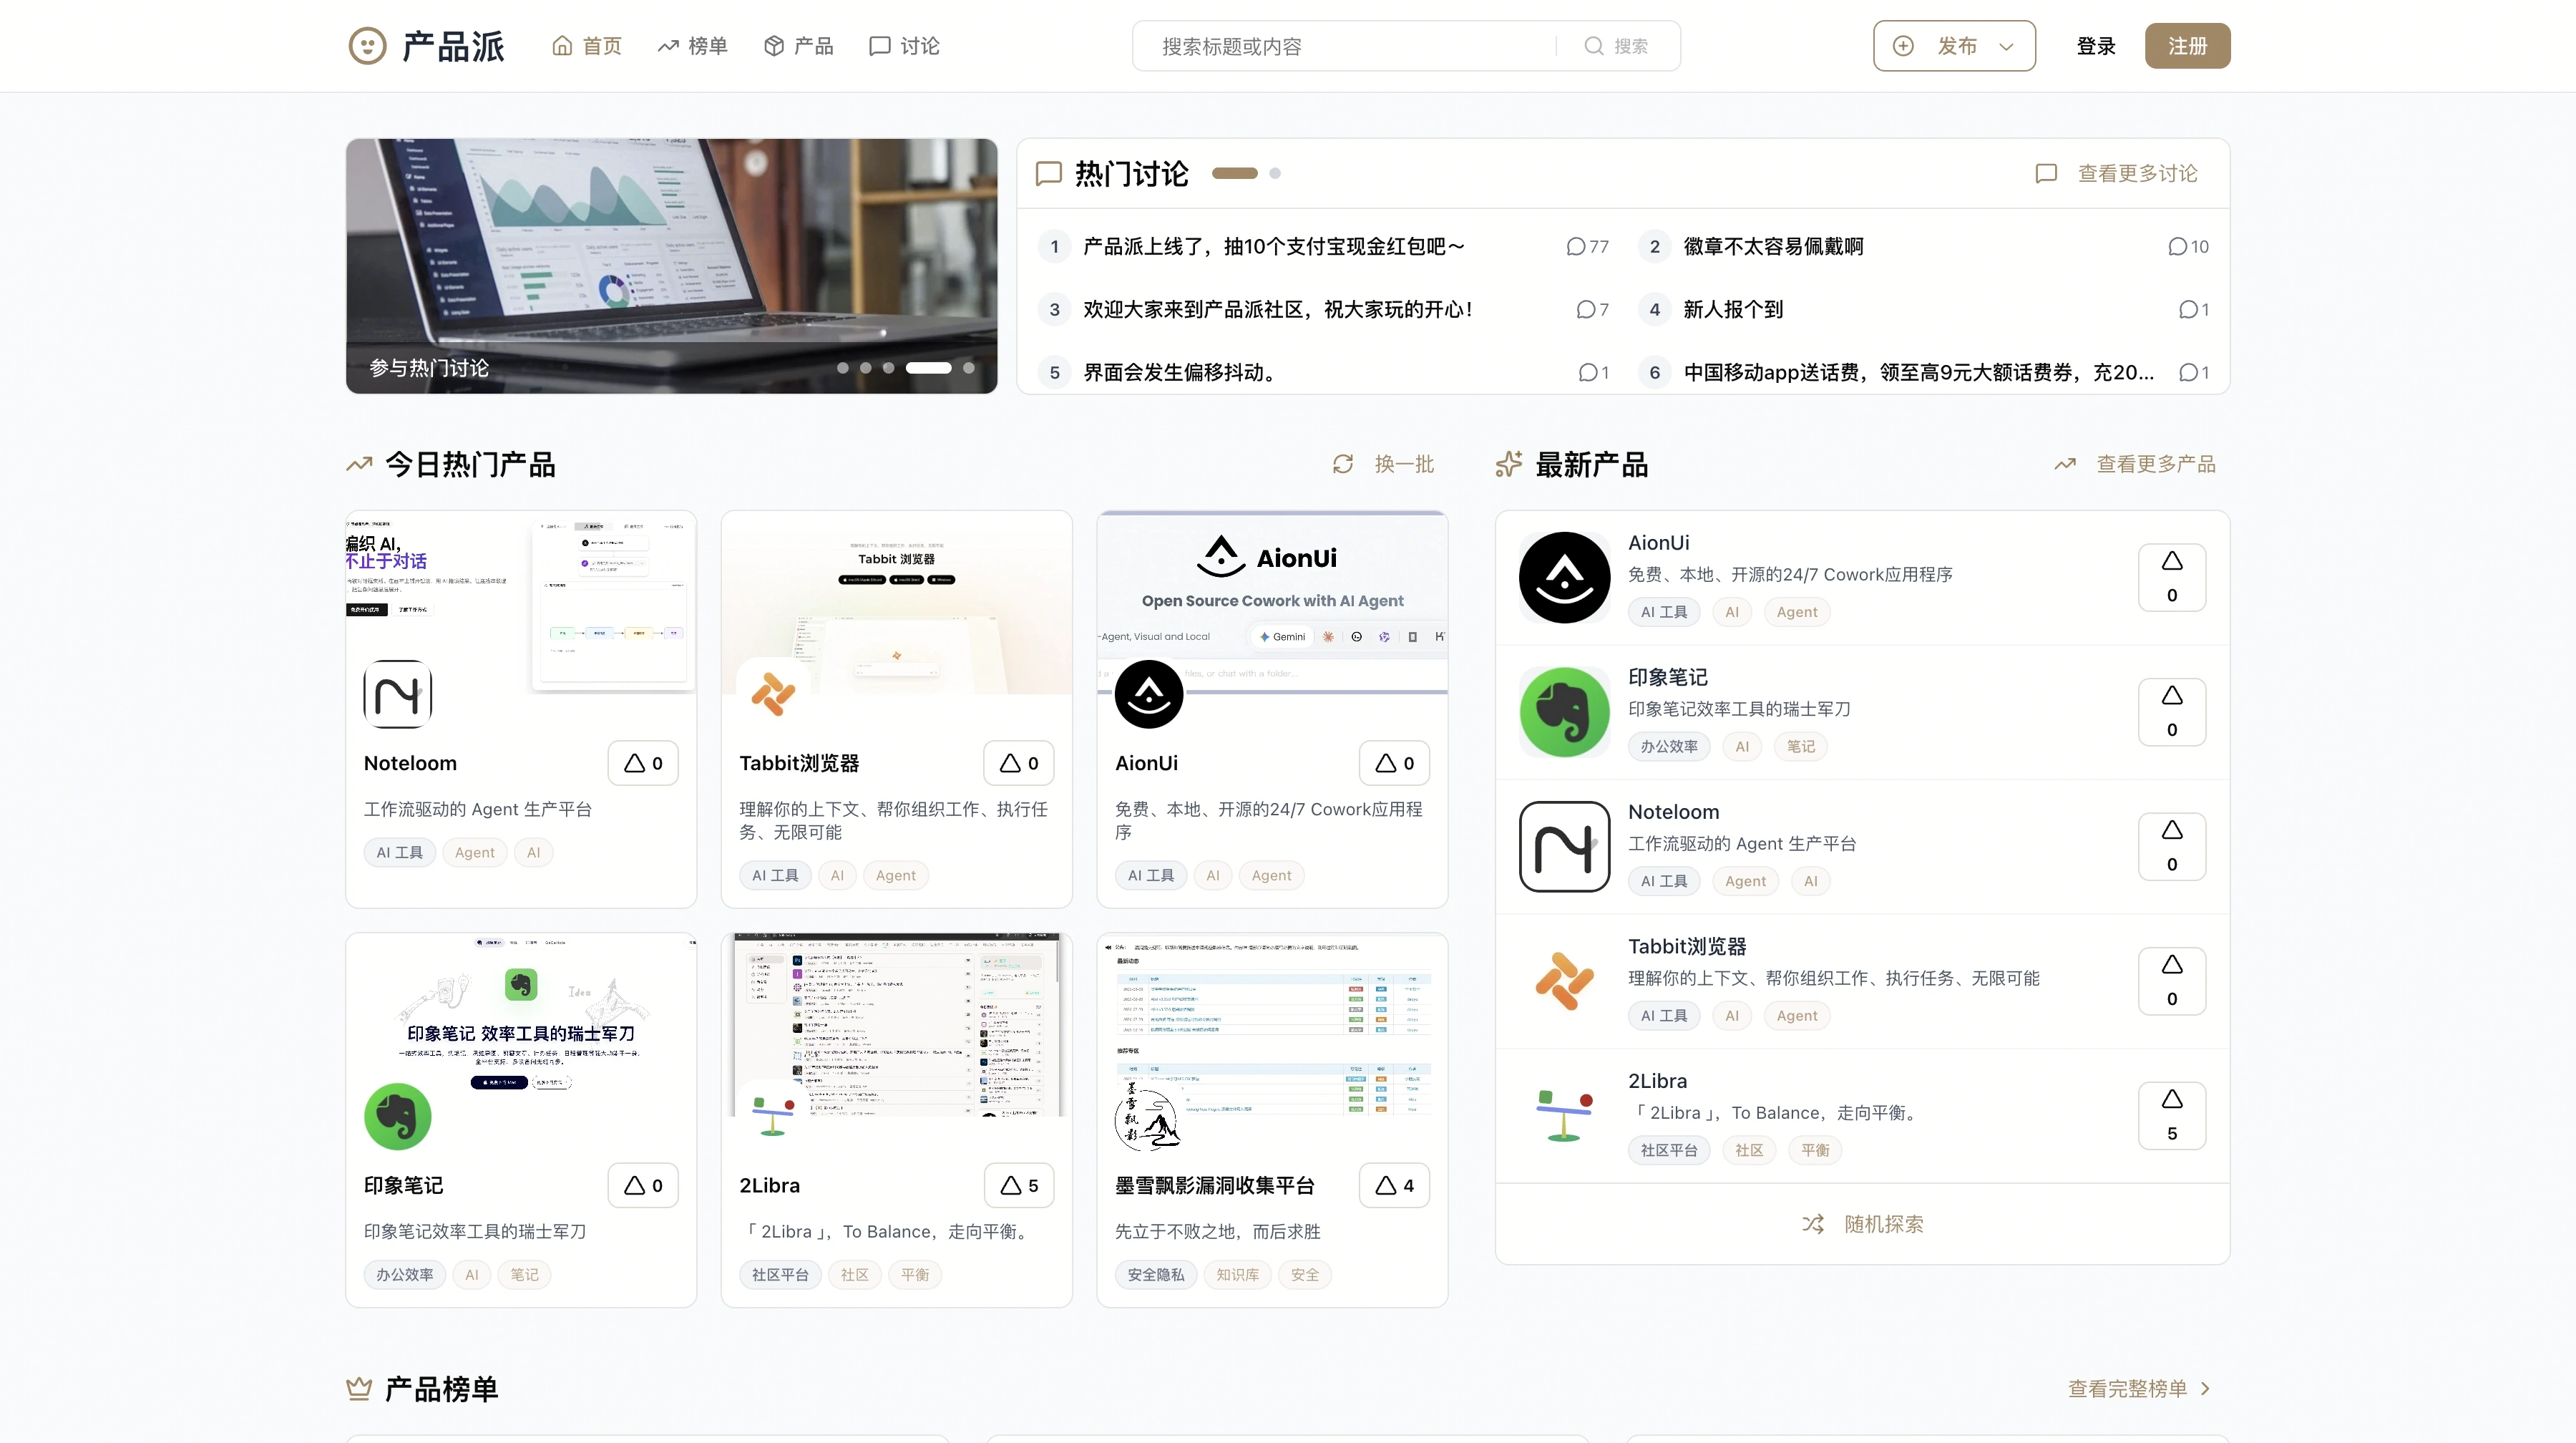Open the AionUi circular logo icon
Image resolution: width=2576 pixels, height=1443 pixels.
point(1148,693)
